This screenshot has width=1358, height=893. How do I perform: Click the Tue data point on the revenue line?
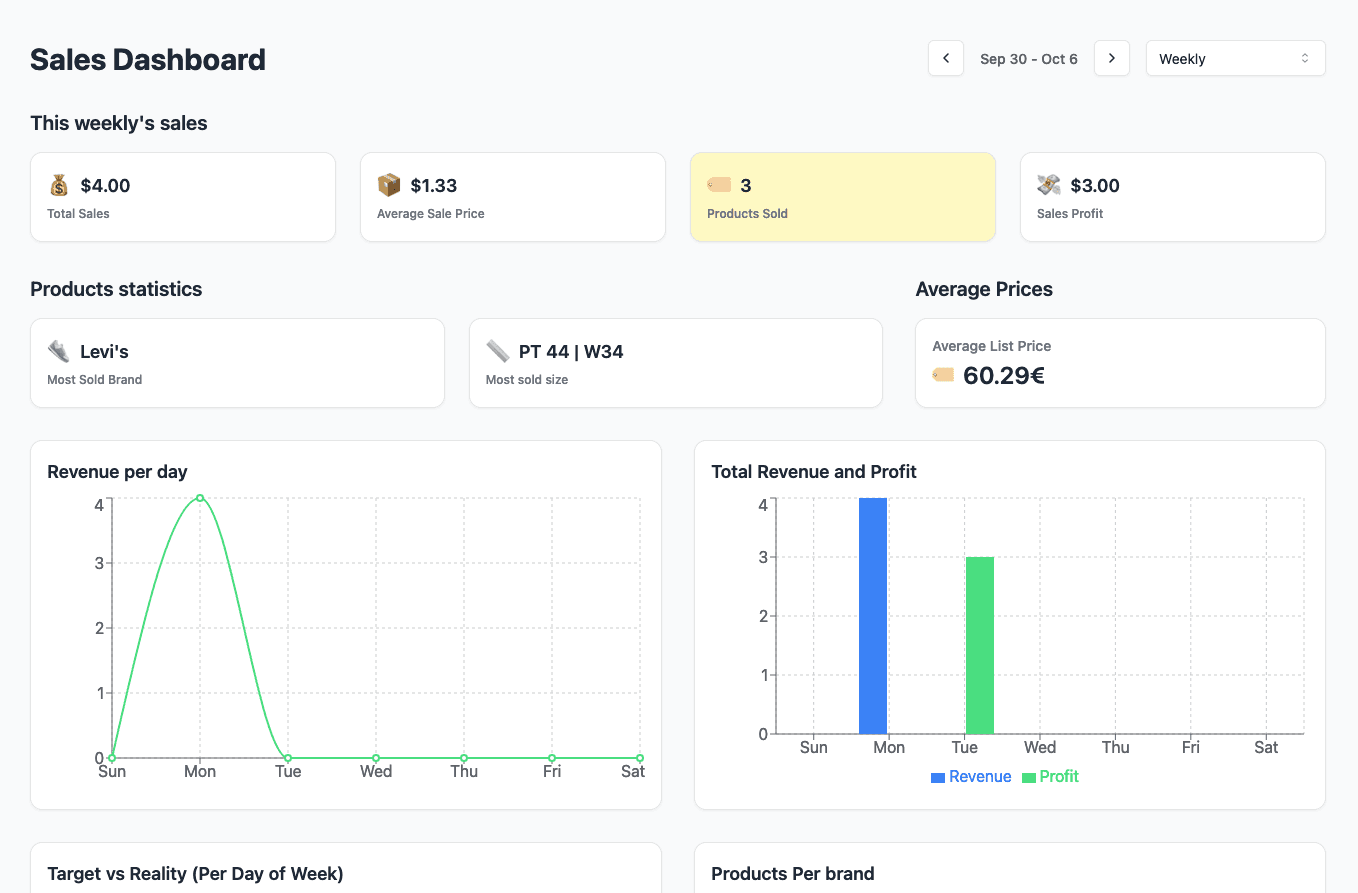coord(288,758)
